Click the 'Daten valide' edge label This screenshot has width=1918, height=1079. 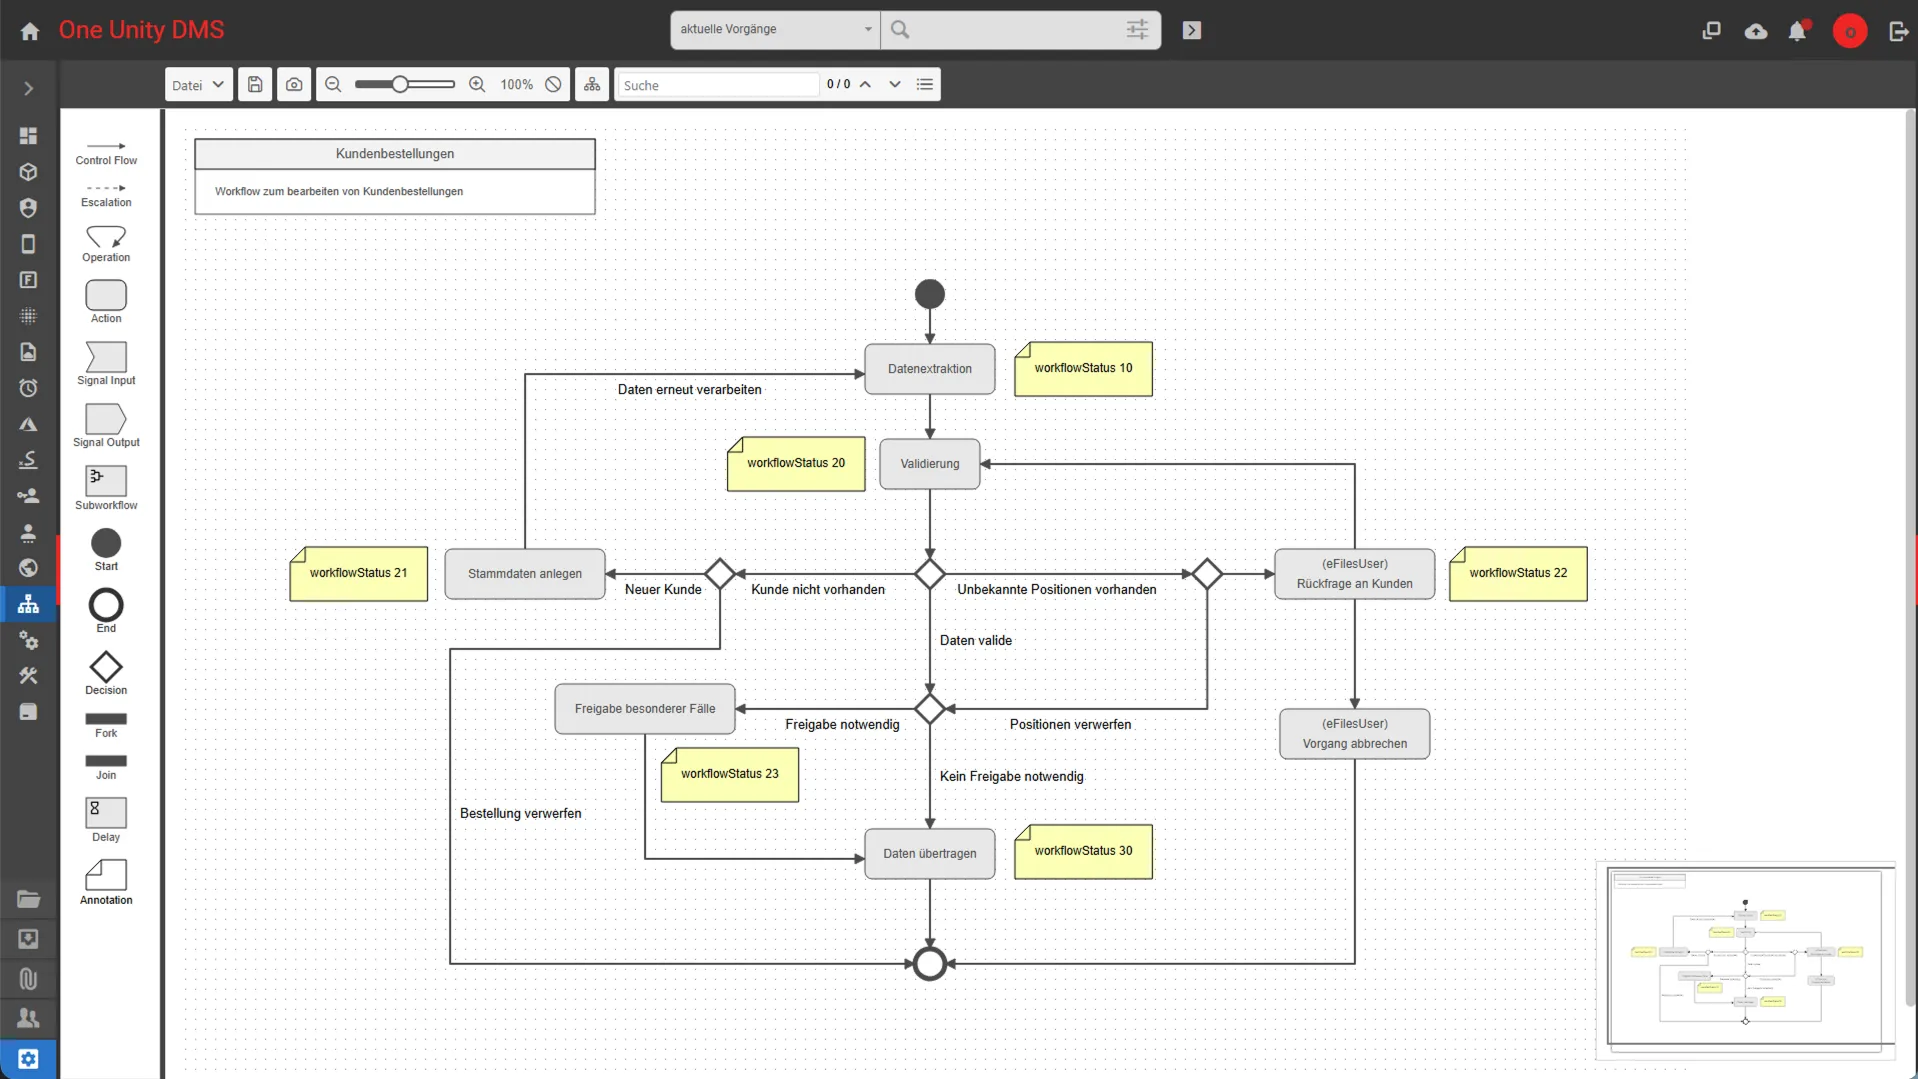click(x=976, y=641)
